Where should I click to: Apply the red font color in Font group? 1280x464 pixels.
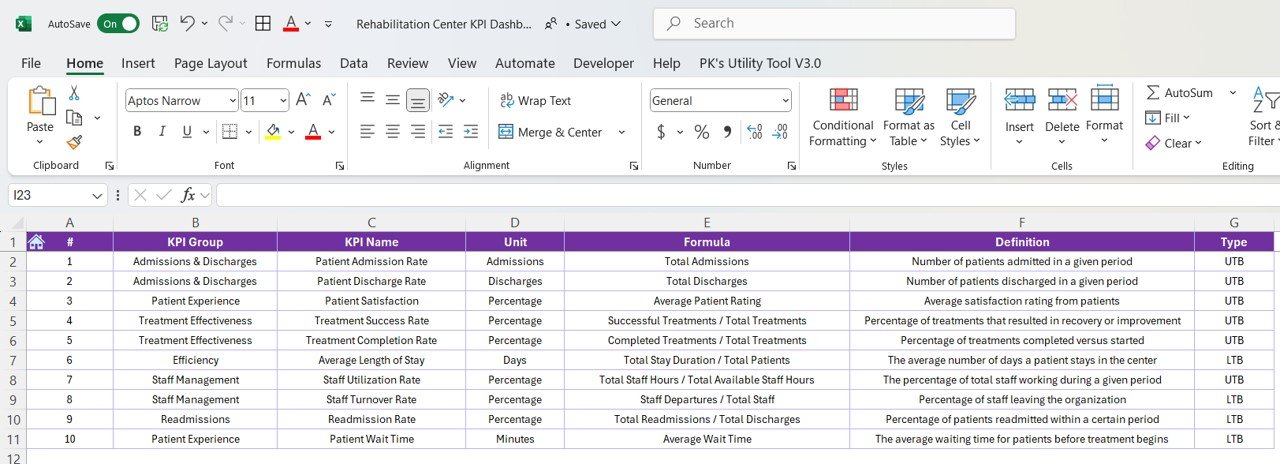point(312,132)
